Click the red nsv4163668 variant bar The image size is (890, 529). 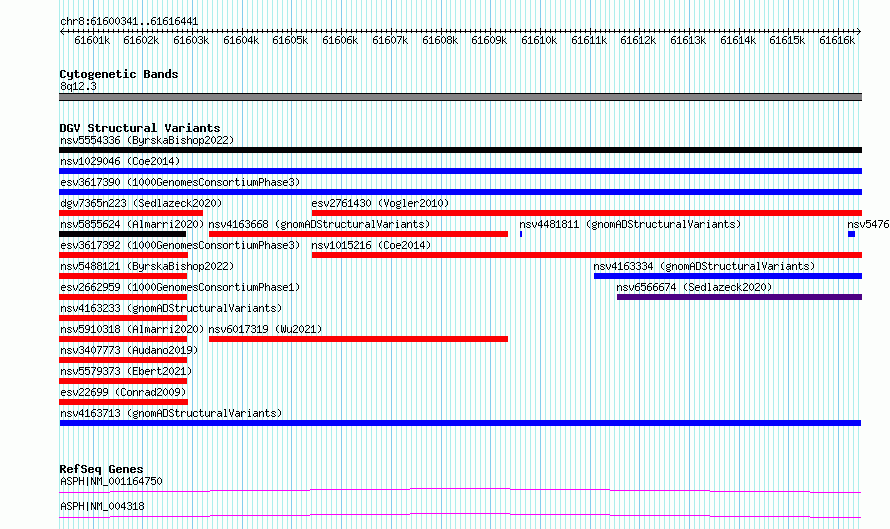pyautogui.click(x=358, y=234)
